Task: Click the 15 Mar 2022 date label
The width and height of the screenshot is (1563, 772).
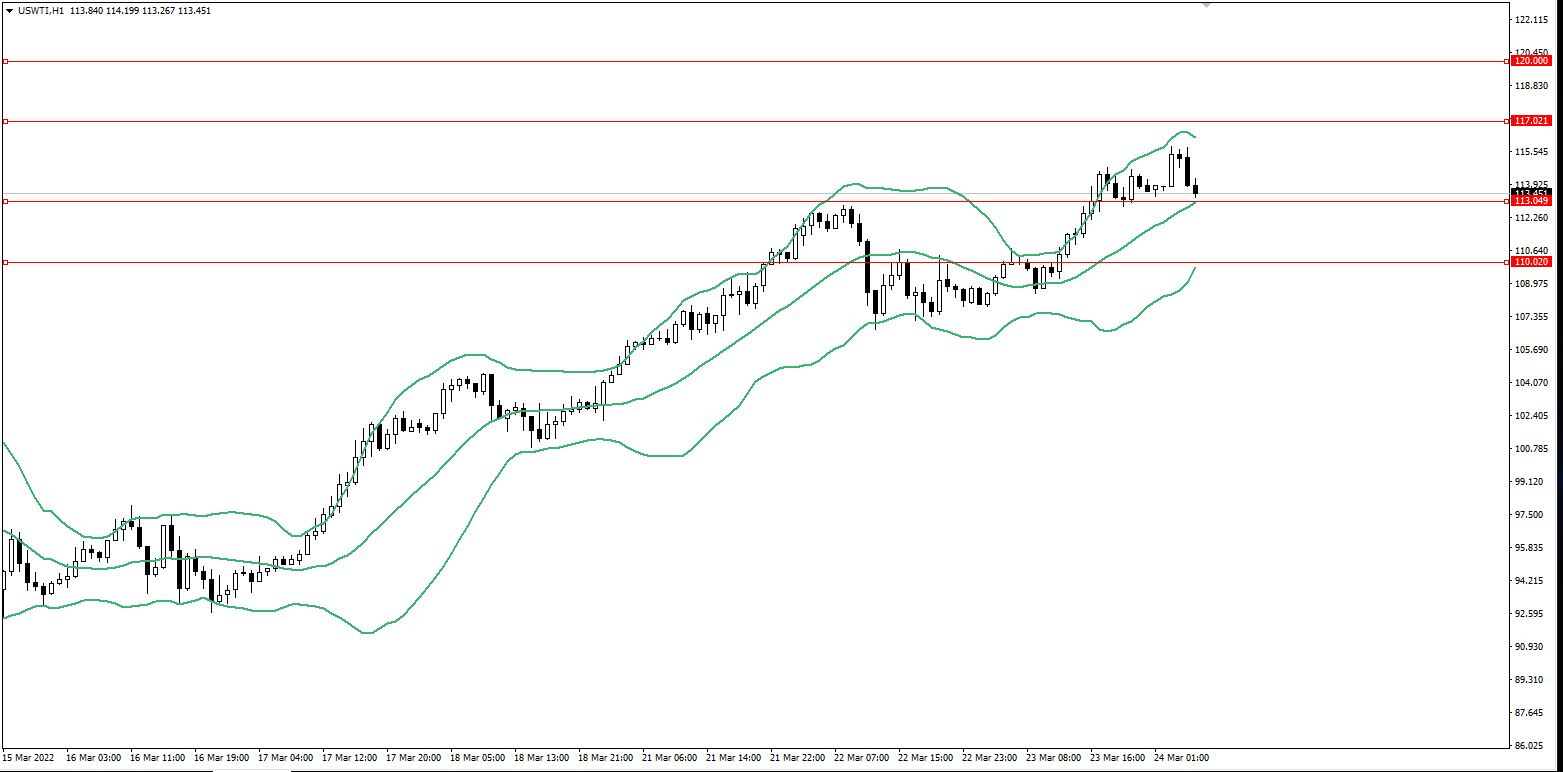Action: (x=27, y=758)
